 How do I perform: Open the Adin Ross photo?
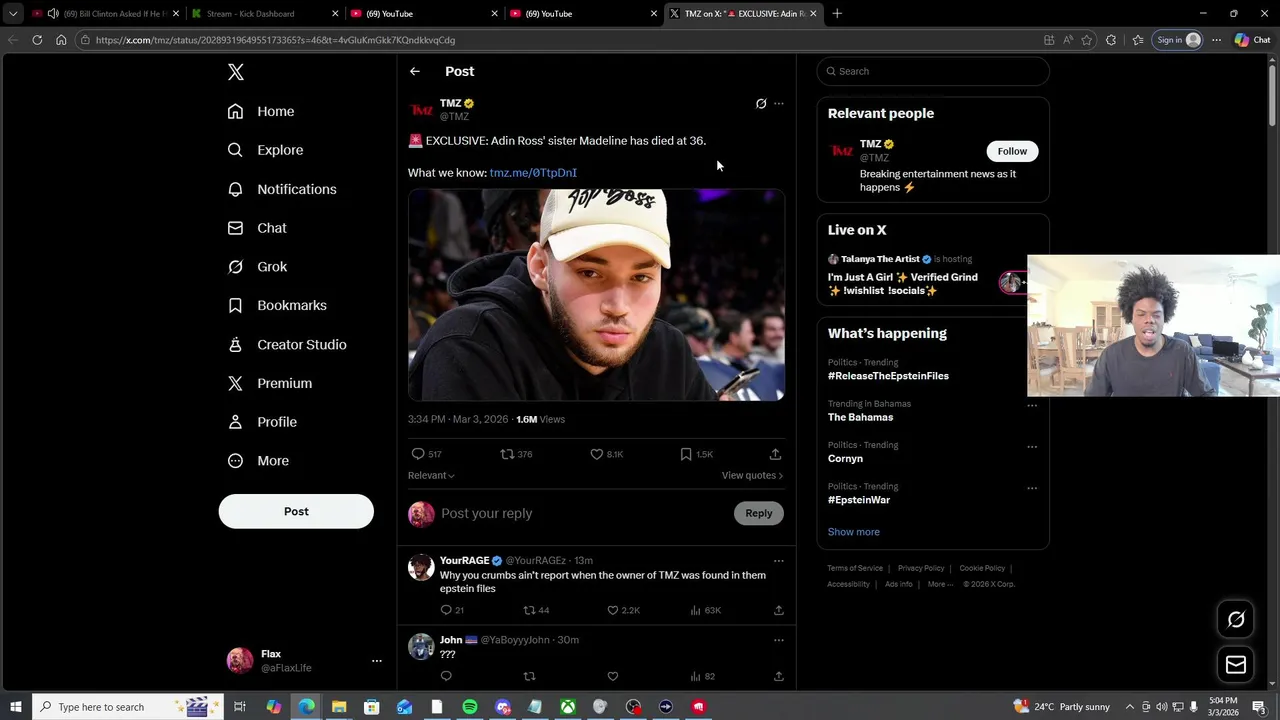pos(596,295)
